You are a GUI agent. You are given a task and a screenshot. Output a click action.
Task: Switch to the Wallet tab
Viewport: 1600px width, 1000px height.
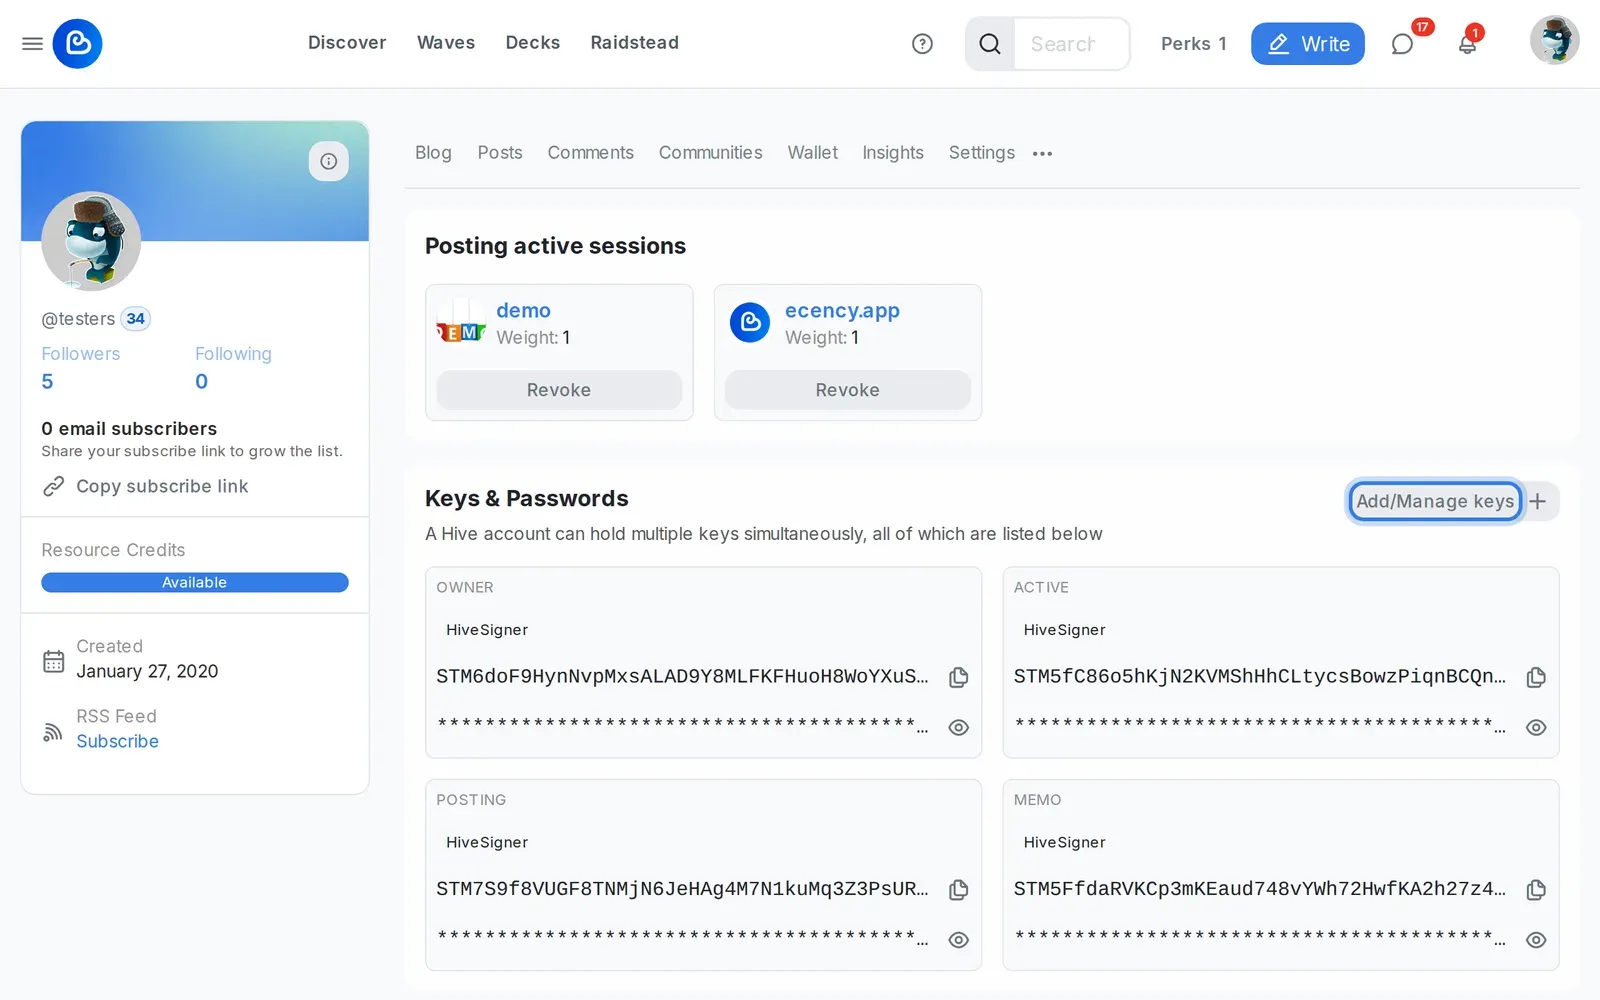(x=813, y=152)
